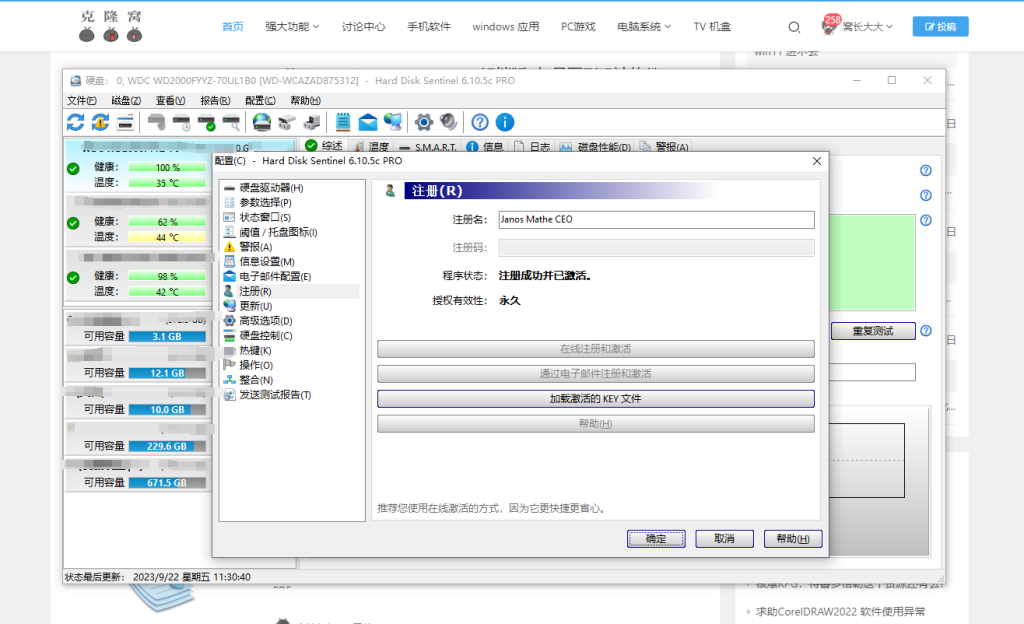Click 可用容量 229.6 GB bar
Image resolution: width=1024 pixels, height=624 pixels.
(x=167, y=446)
